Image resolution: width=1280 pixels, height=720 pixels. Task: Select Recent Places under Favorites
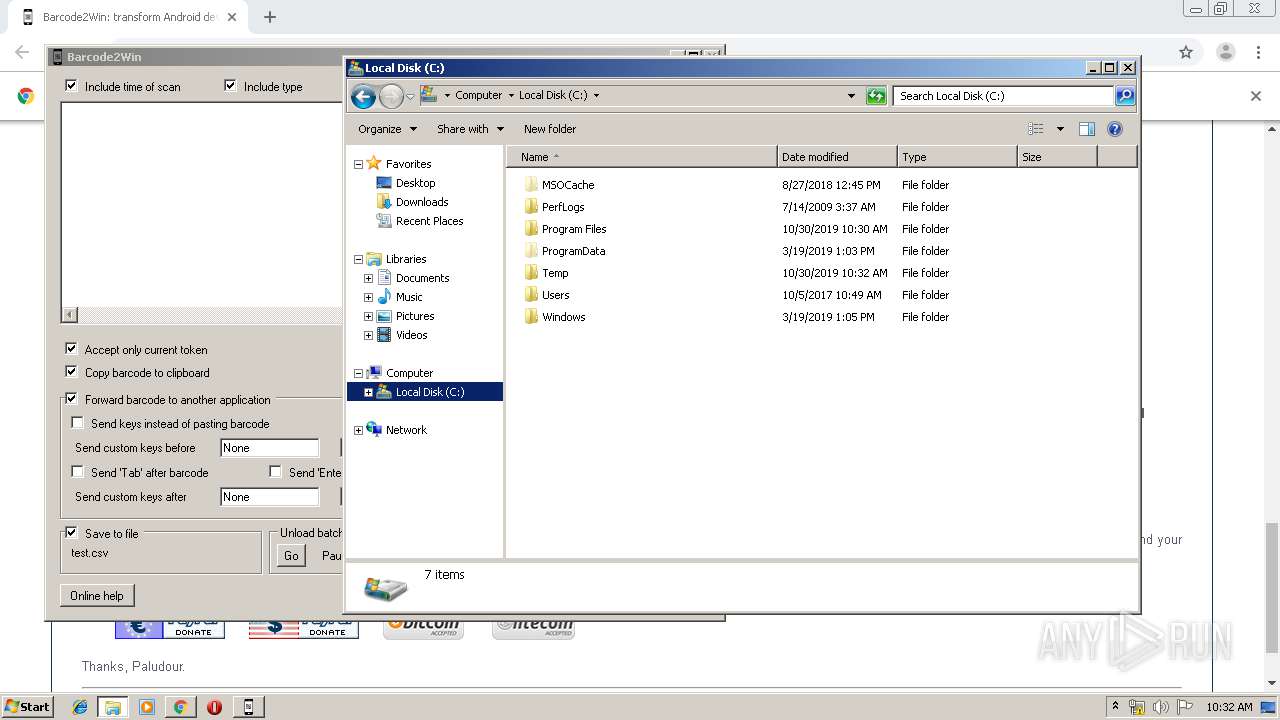point(429,221)
